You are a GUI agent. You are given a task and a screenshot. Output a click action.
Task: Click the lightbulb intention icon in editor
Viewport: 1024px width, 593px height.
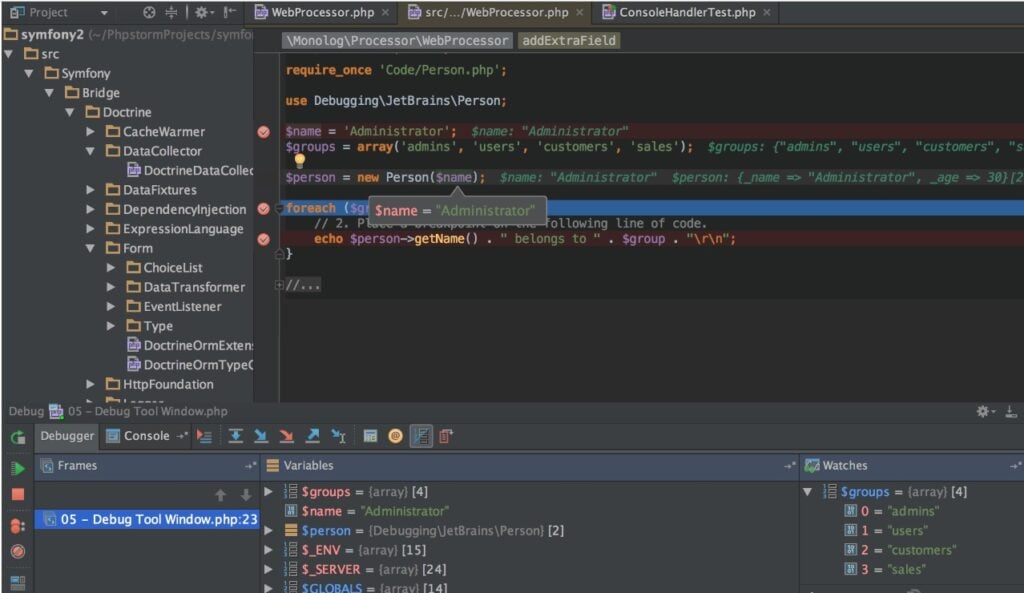point(299,159)
